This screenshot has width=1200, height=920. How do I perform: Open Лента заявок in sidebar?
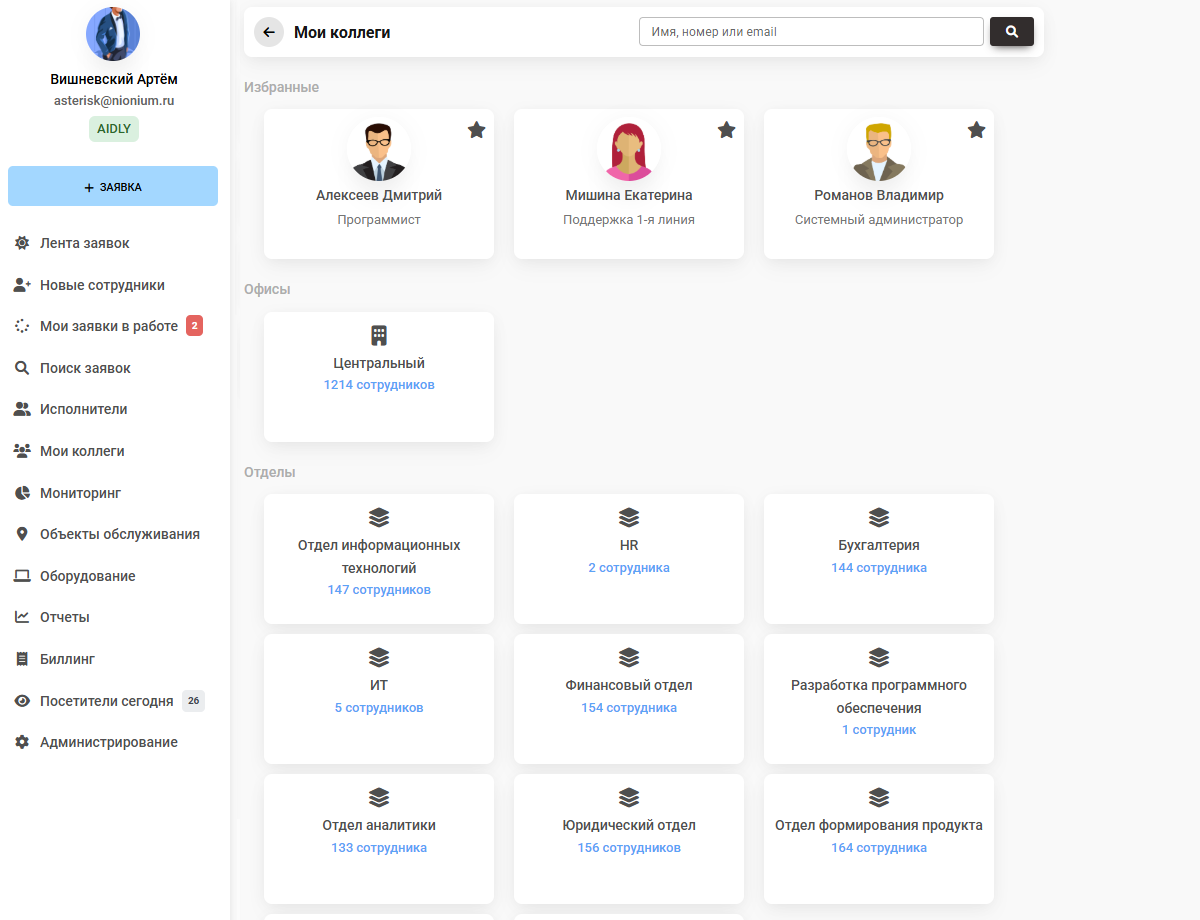[x=85, y=243]
